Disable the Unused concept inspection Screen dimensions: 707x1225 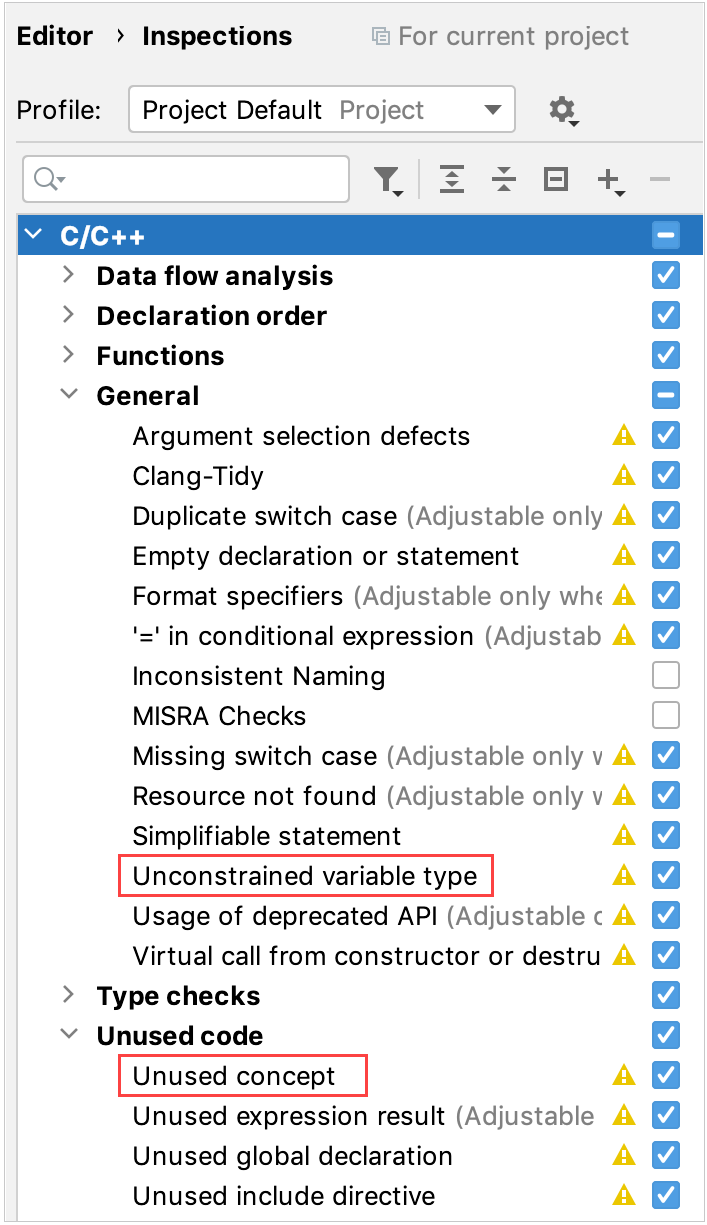pyautogui.click(x=665, y=1075)
